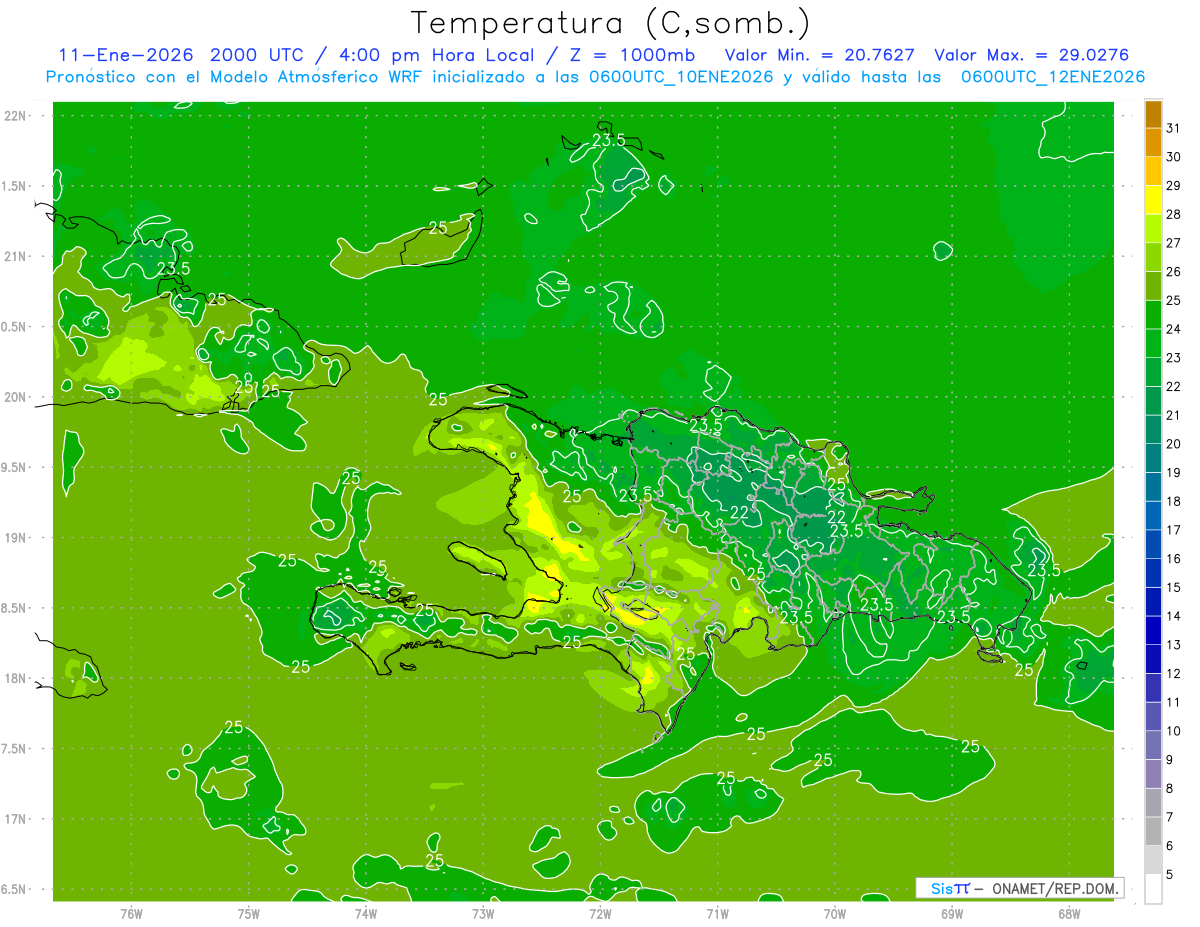Click the "17" colorbar scale label

[x=1174, y=531]
